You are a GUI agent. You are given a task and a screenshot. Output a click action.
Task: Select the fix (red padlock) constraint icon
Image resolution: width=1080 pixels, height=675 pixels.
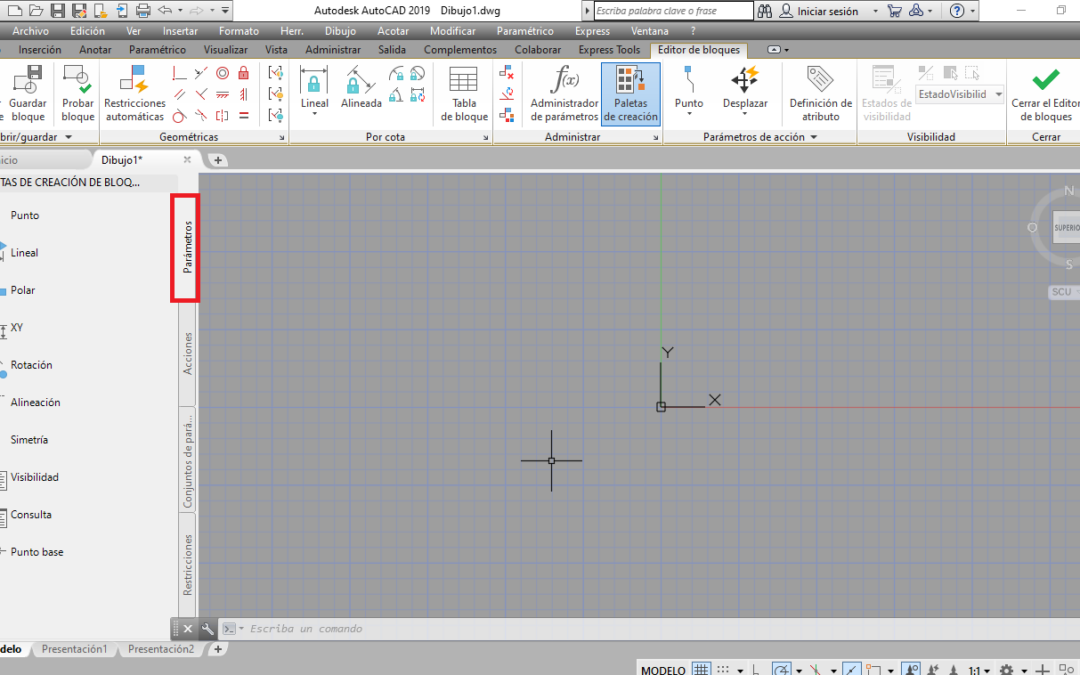243,73
